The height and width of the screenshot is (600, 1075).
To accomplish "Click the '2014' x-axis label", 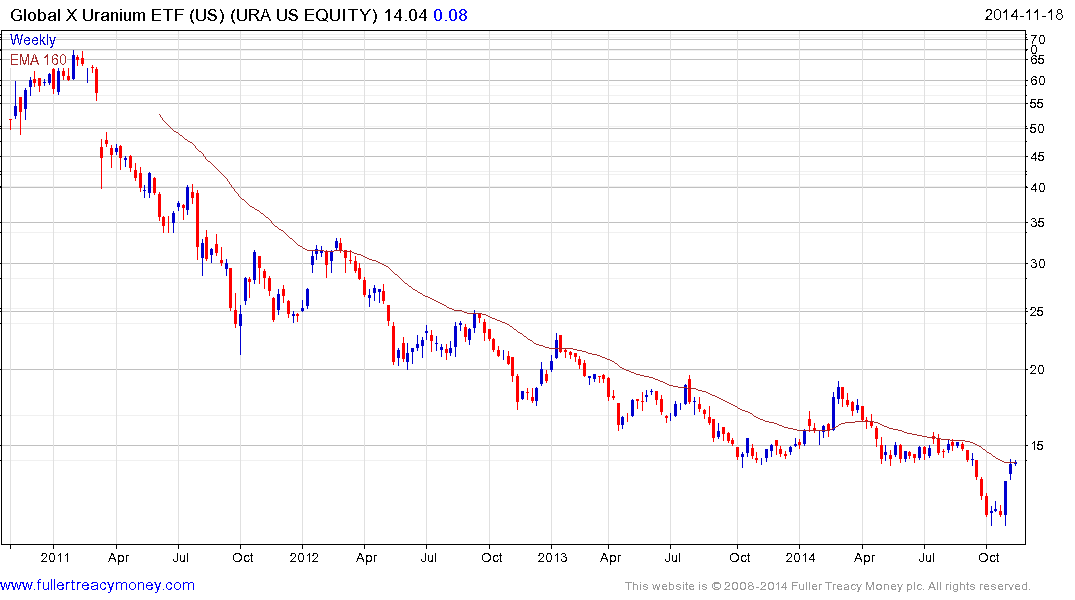I will coord(800,557).
